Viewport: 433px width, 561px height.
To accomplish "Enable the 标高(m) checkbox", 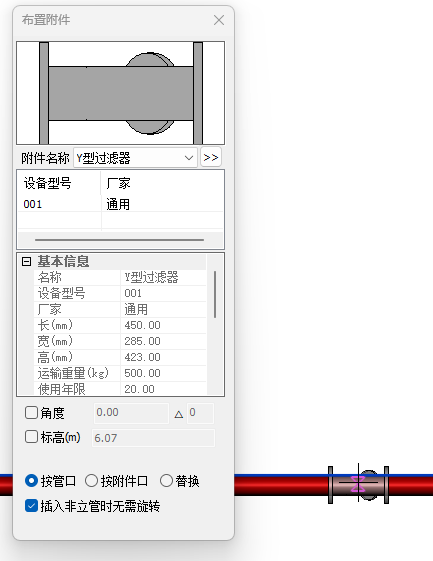I will pos(31,437).
